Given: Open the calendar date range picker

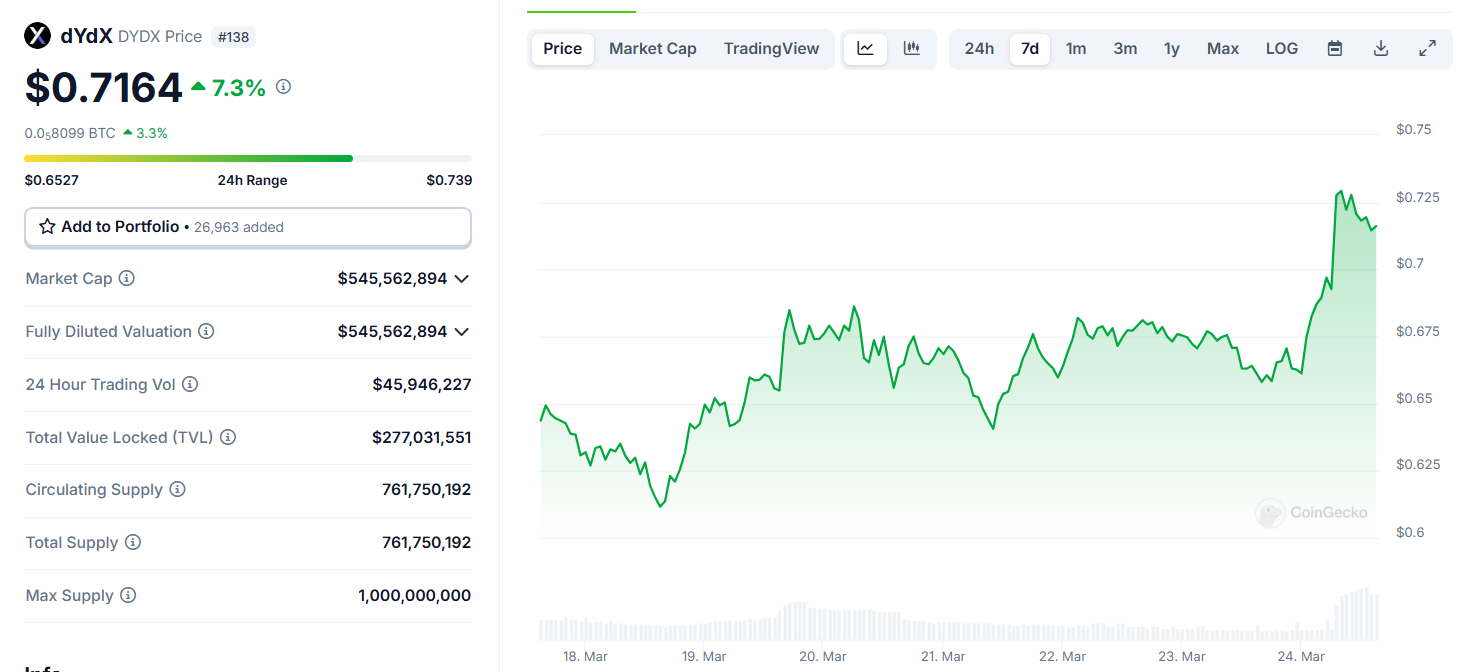Looking at the screenshot, I should point(1334,48).
